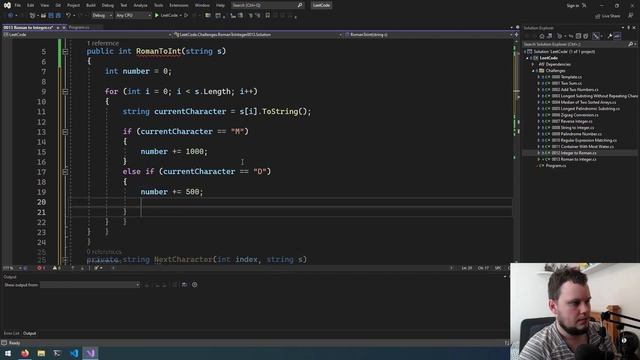Click the bookmark toolbar icon
This screenshot has width=640, height=360.
tap(267, 16)
